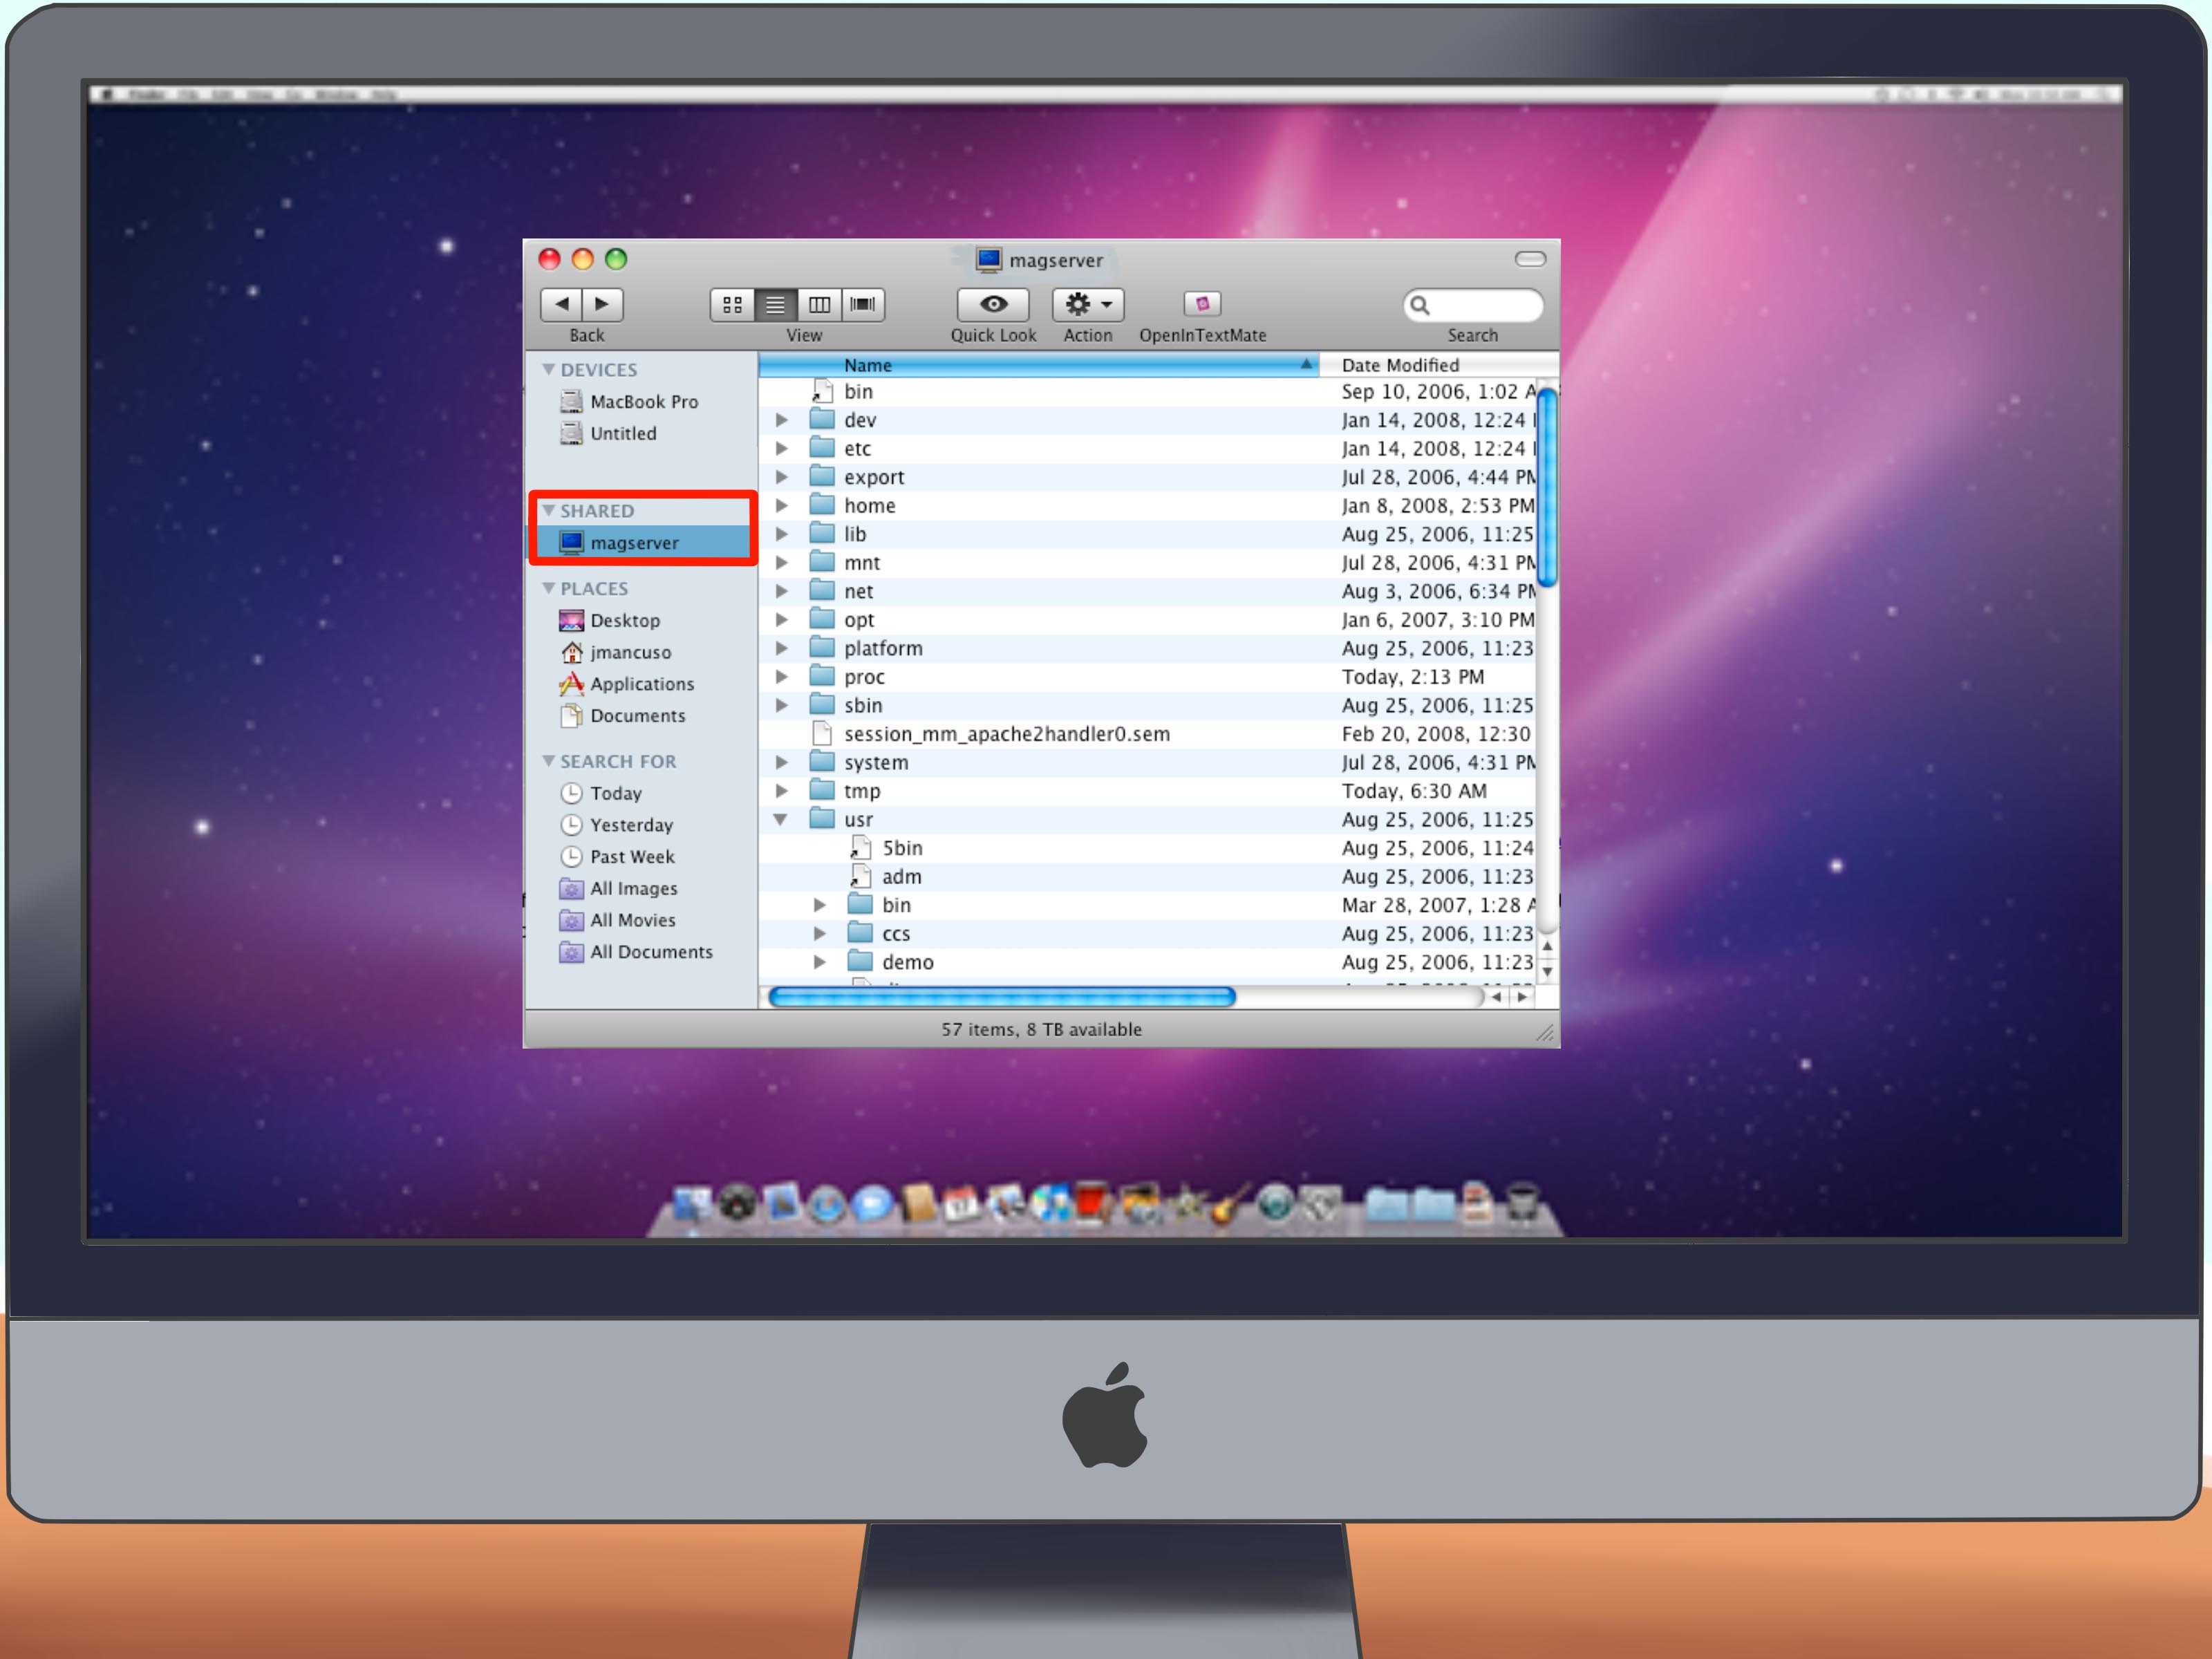Screen dimensions: 2212x1659
Task: Click the vertical scrollbar thumb
Action: pos(1547,488)
